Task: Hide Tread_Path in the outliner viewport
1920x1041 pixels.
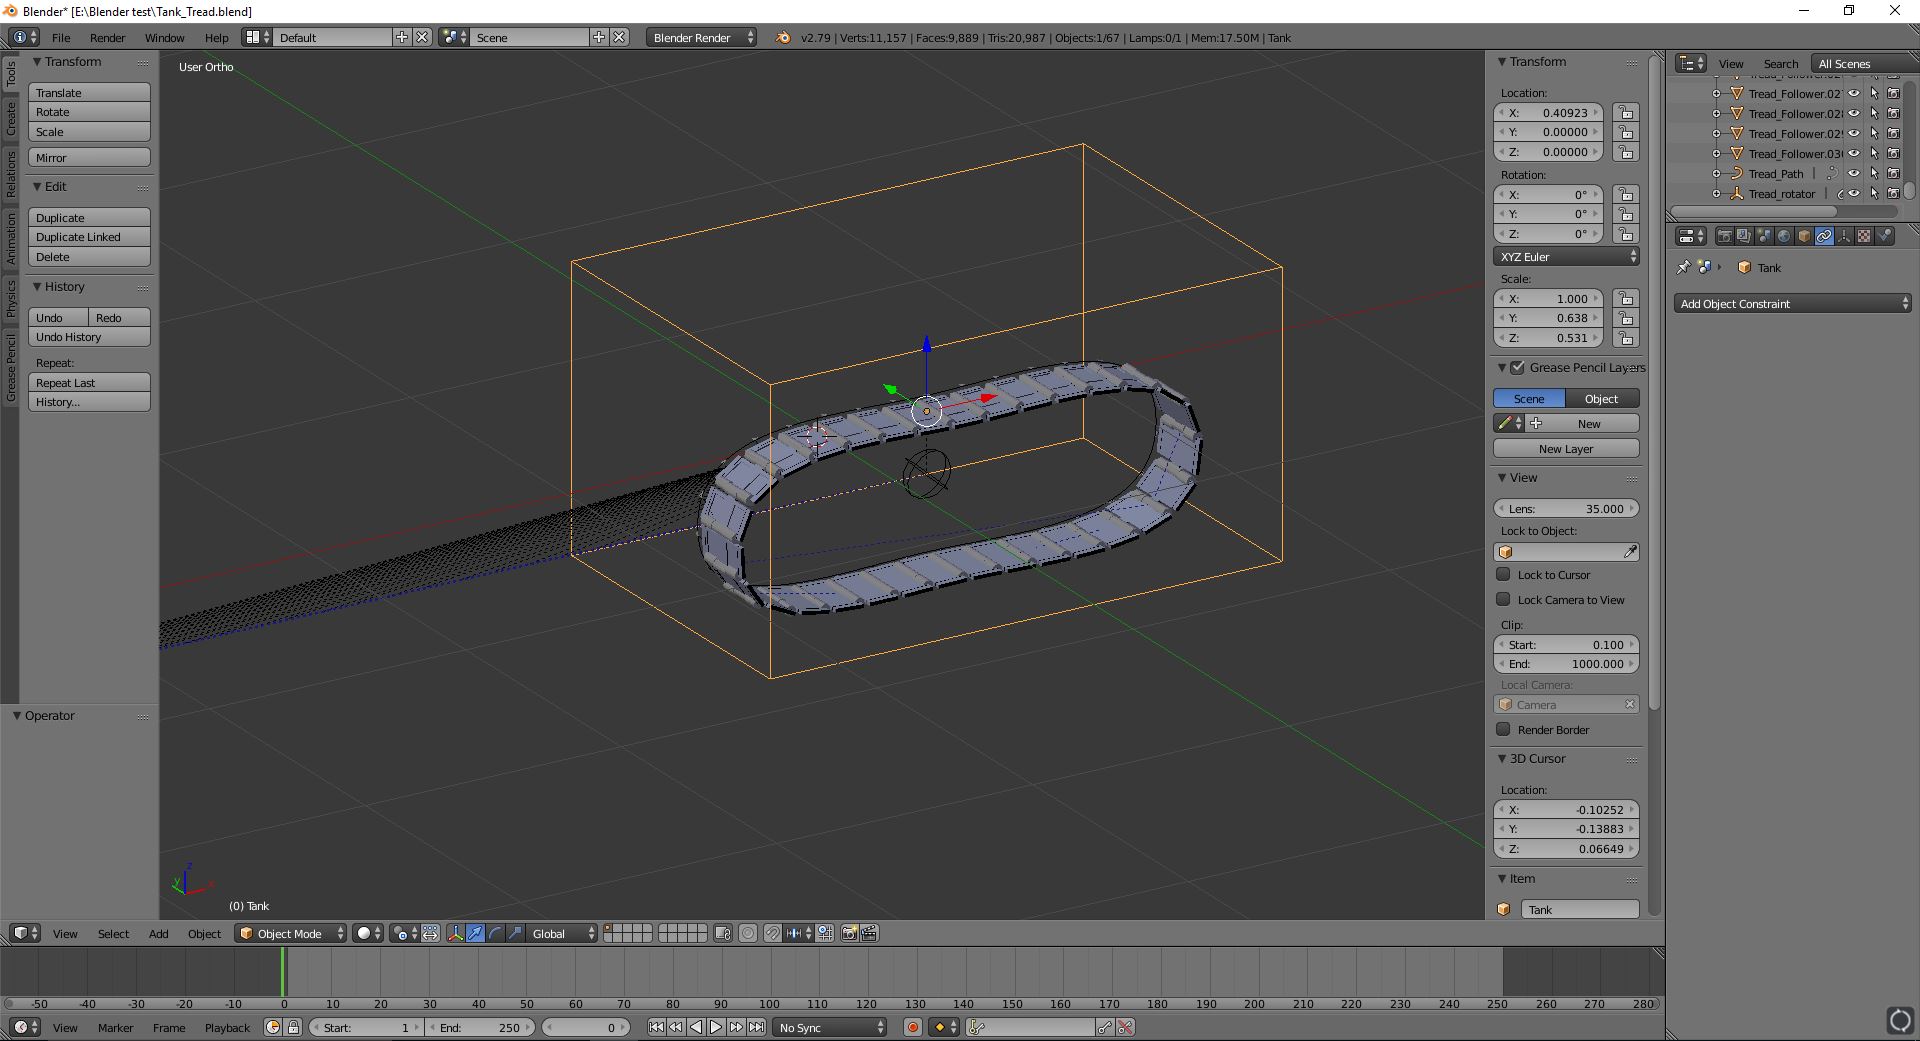Action: point(1854,173)
